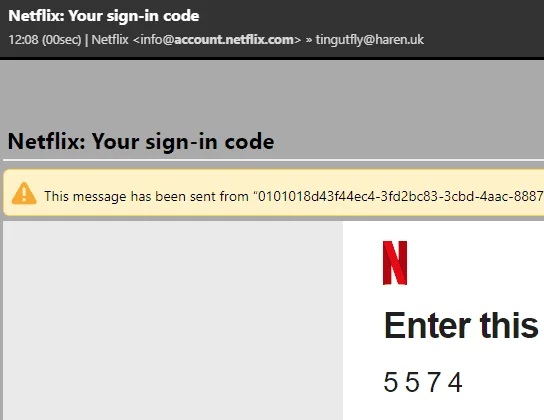This screenshot has width=544, height=420.
Task: Click the "Enter this" heading
Action: [x=461, y=325]
